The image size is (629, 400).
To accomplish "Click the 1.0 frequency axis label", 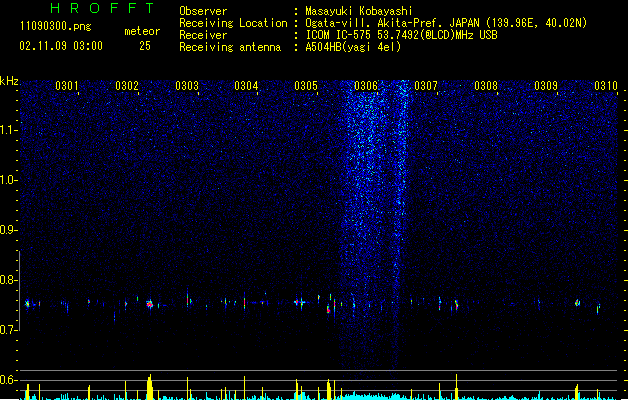I will 9,180.
